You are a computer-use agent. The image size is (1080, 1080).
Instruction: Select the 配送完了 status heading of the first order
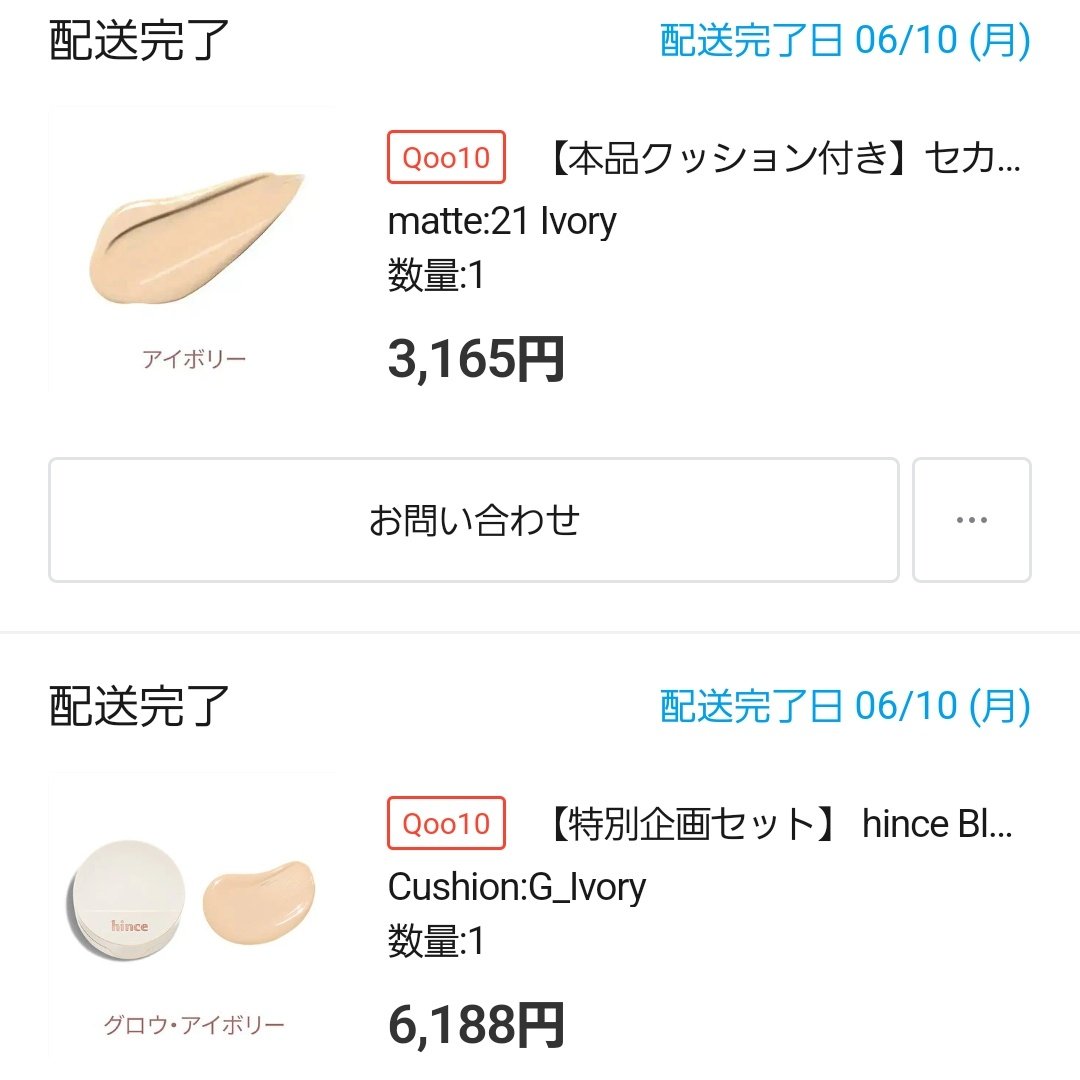coord(139,41)
